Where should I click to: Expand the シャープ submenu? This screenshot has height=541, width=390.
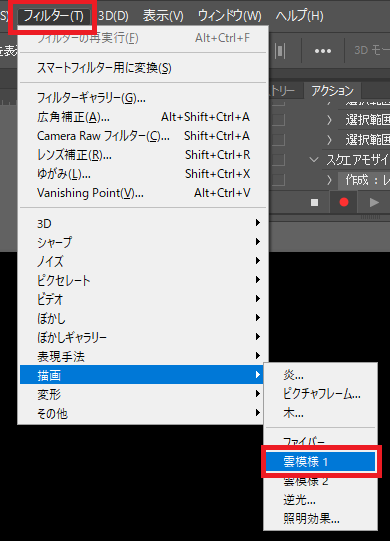[x=143, y=242]
